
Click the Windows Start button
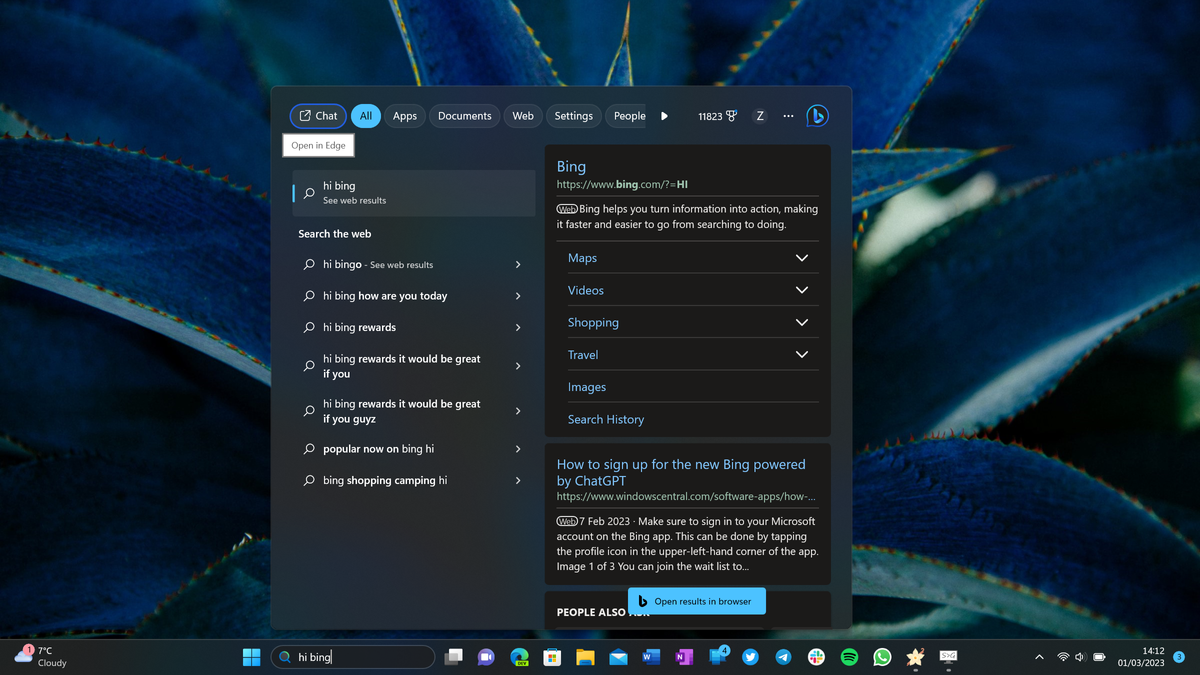point(251,657)
